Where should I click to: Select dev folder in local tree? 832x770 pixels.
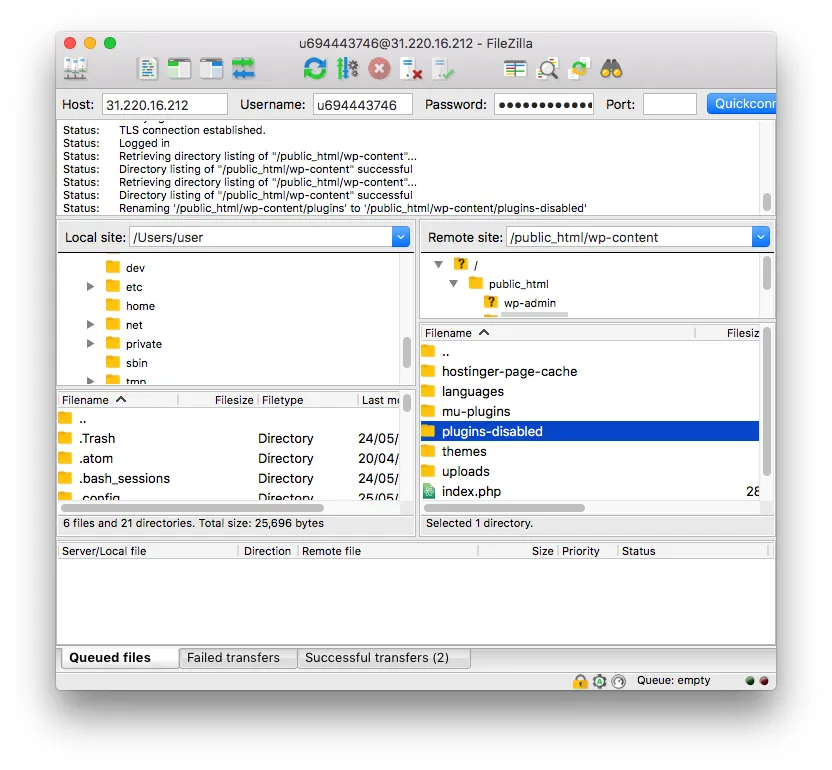coord(135,268)
